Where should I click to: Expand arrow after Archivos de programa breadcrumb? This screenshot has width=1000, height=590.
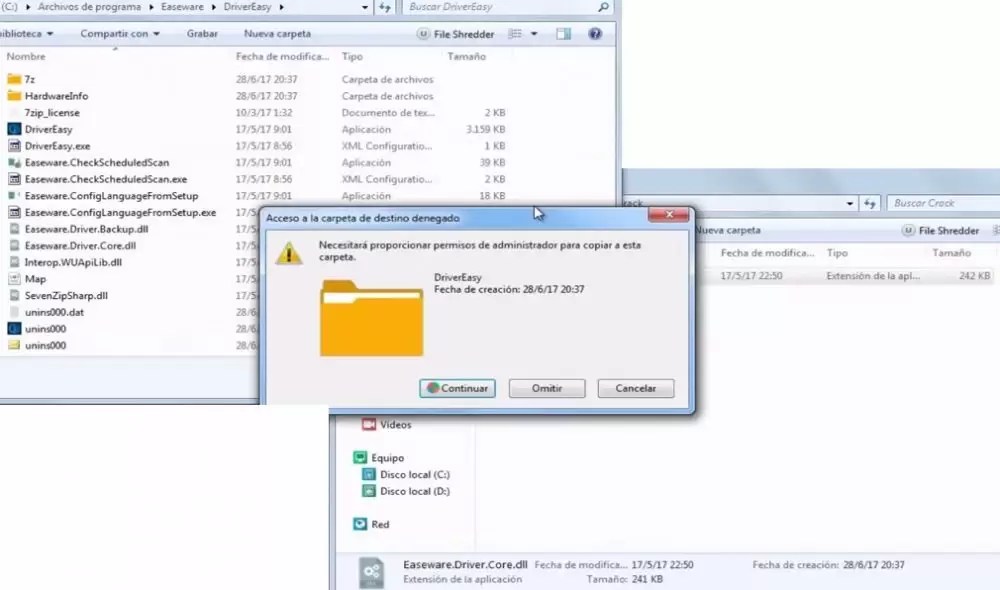[151, 7]
